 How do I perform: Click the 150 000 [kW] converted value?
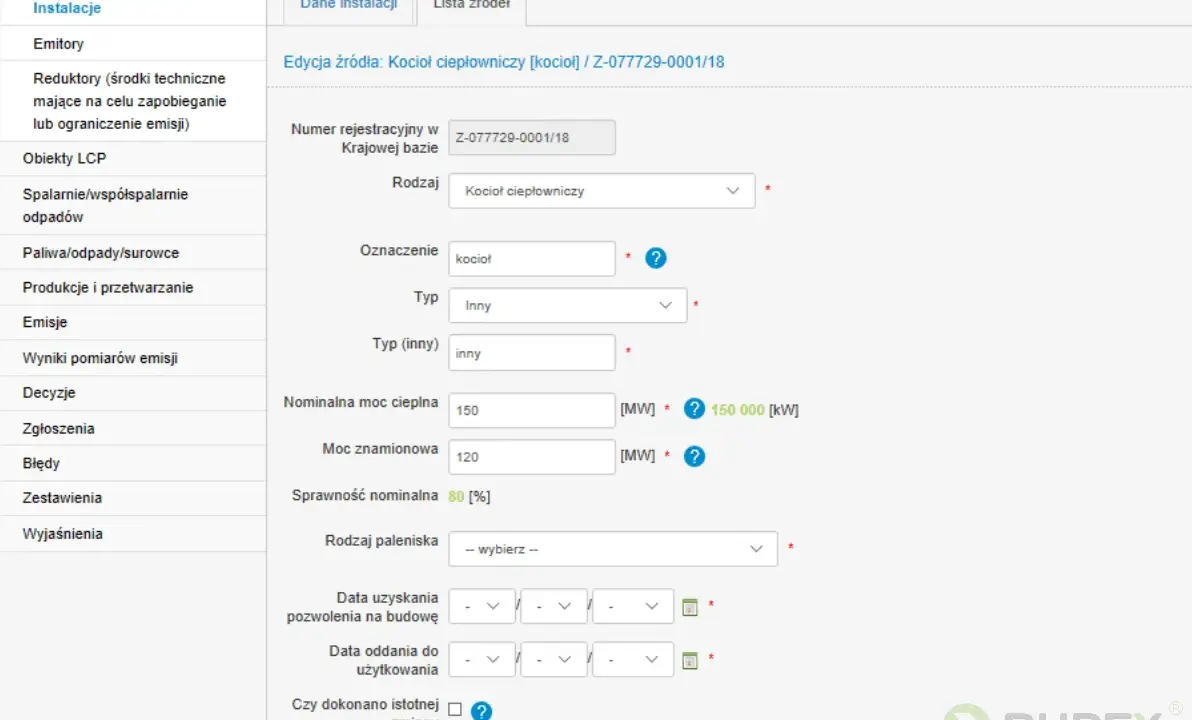pyautogui.click(x=755, y=410)
